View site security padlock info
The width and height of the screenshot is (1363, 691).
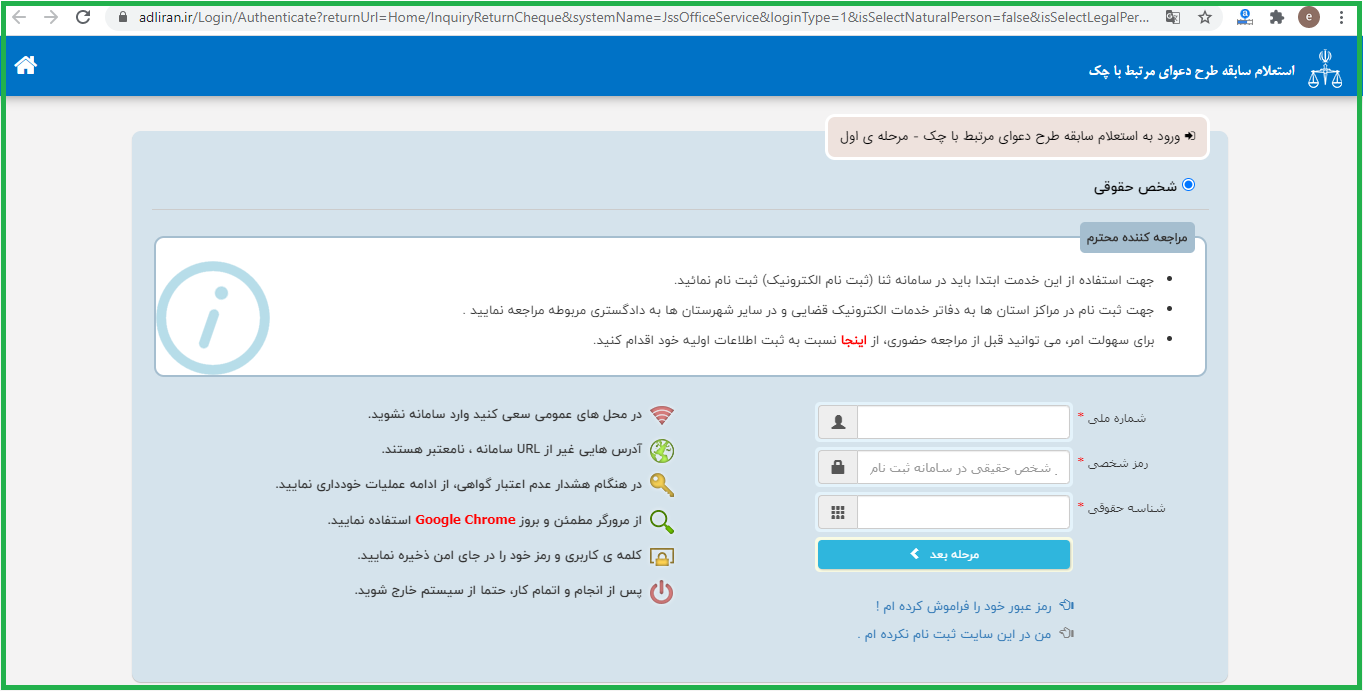(123, 17)
